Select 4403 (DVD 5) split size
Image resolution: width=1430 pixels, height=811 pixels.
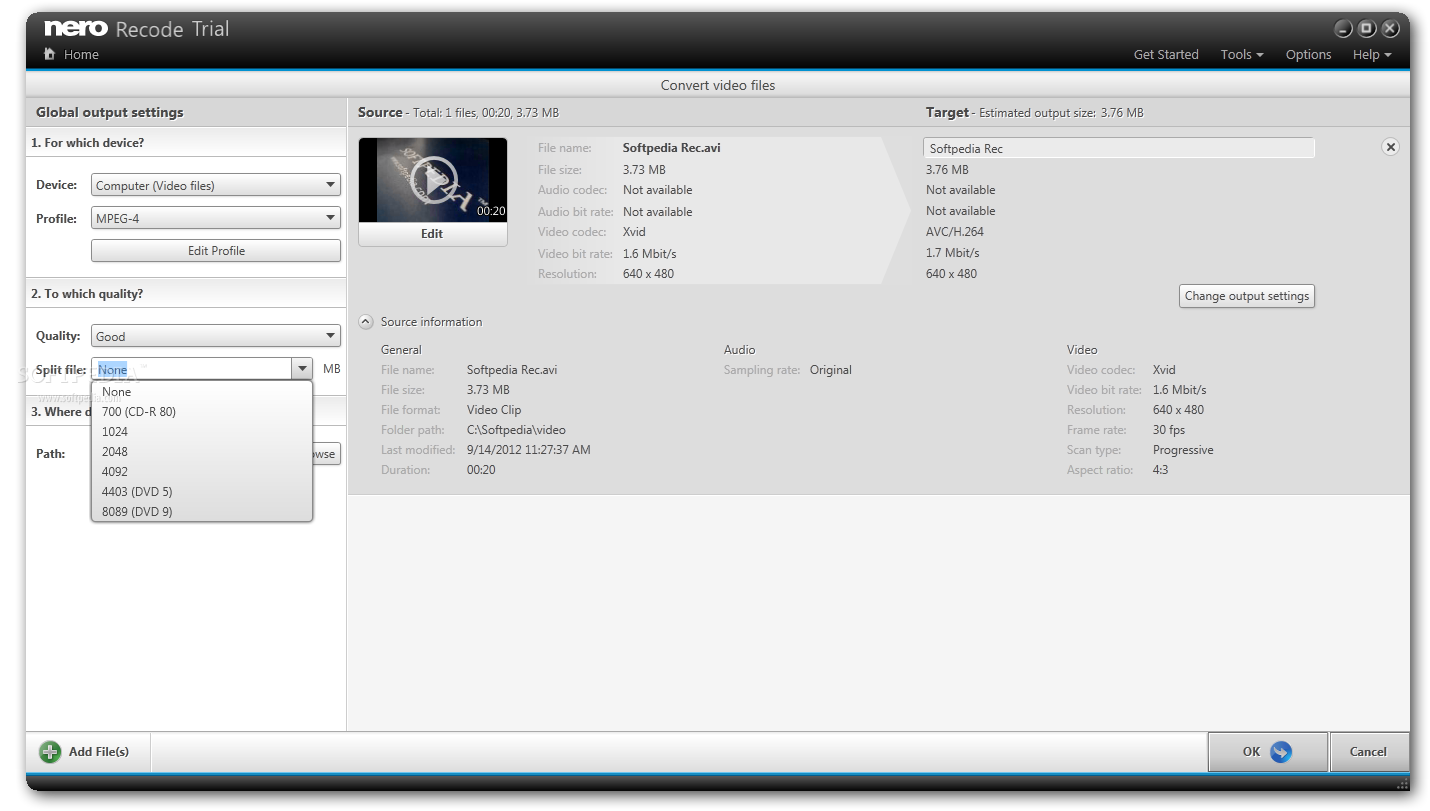click(x=202, y=492)
